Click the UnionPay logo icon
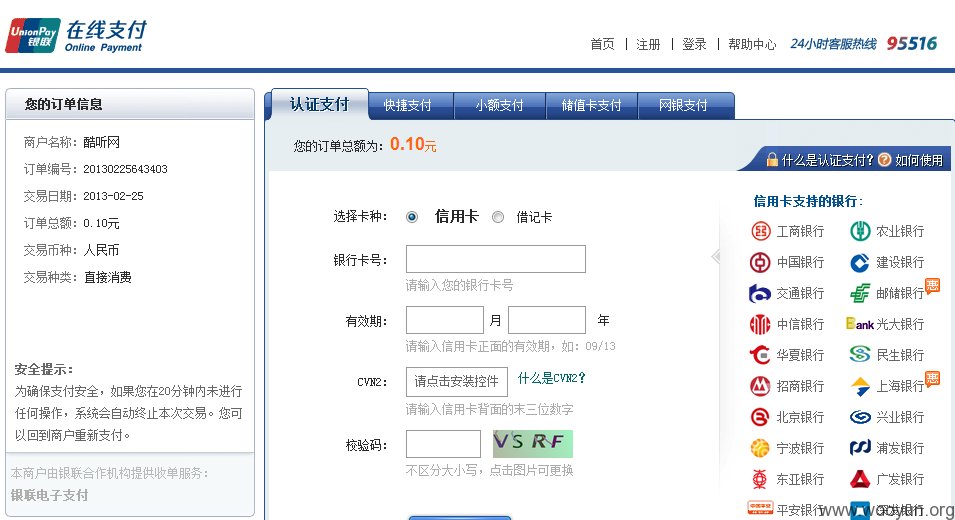Screen dimensions: 955x520 pos(33,35)
